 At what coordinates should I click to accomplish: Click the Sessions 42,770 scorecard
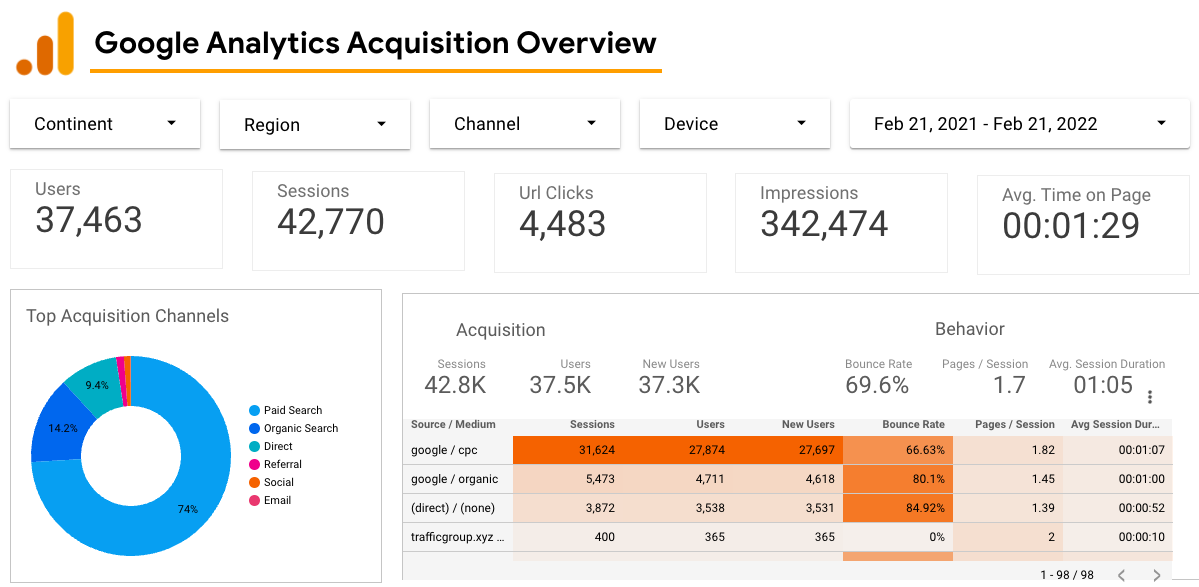358,220
